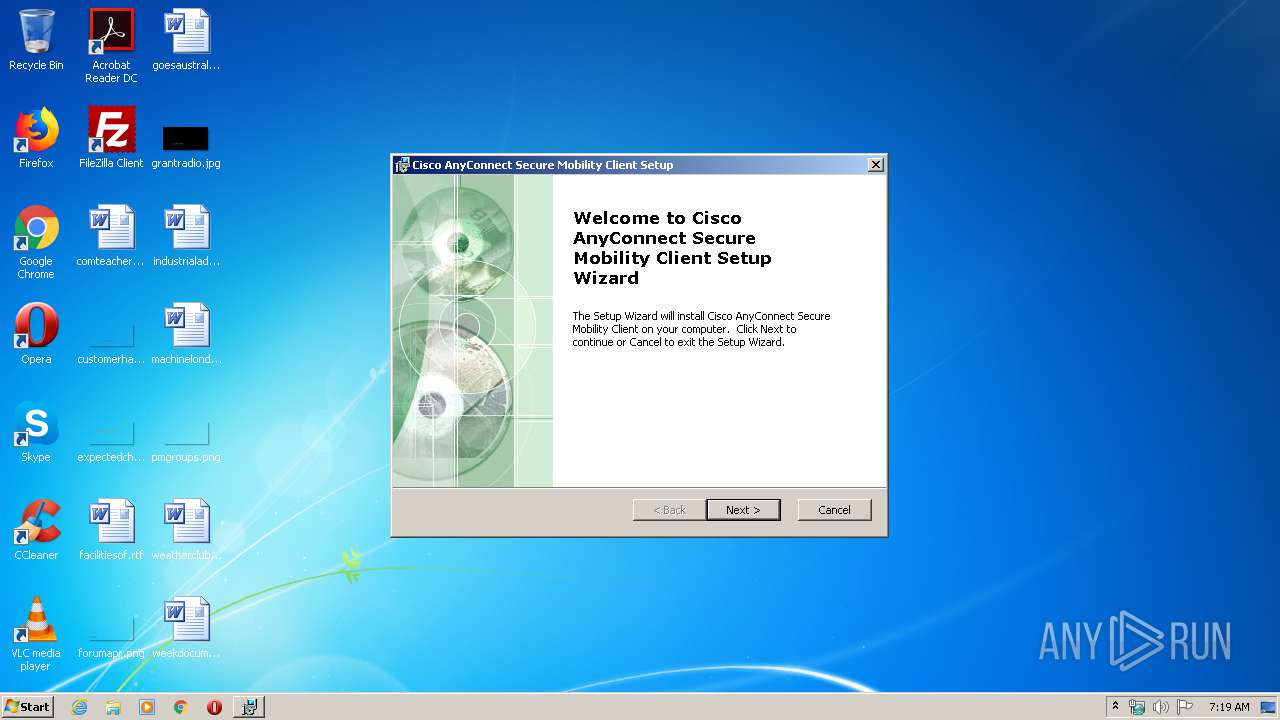This screenshot has width=1280, height=720.
Task: Open Windows Explorer from the taskbar
Action: [x=113, y=707]
